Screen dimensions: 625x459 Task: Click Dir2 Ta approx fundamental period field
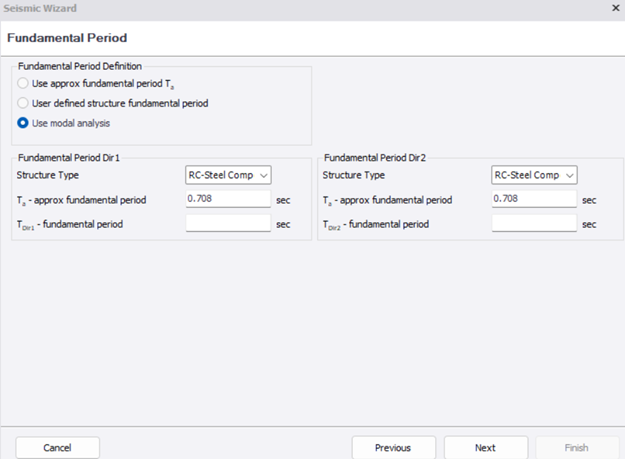coord(534,199)
